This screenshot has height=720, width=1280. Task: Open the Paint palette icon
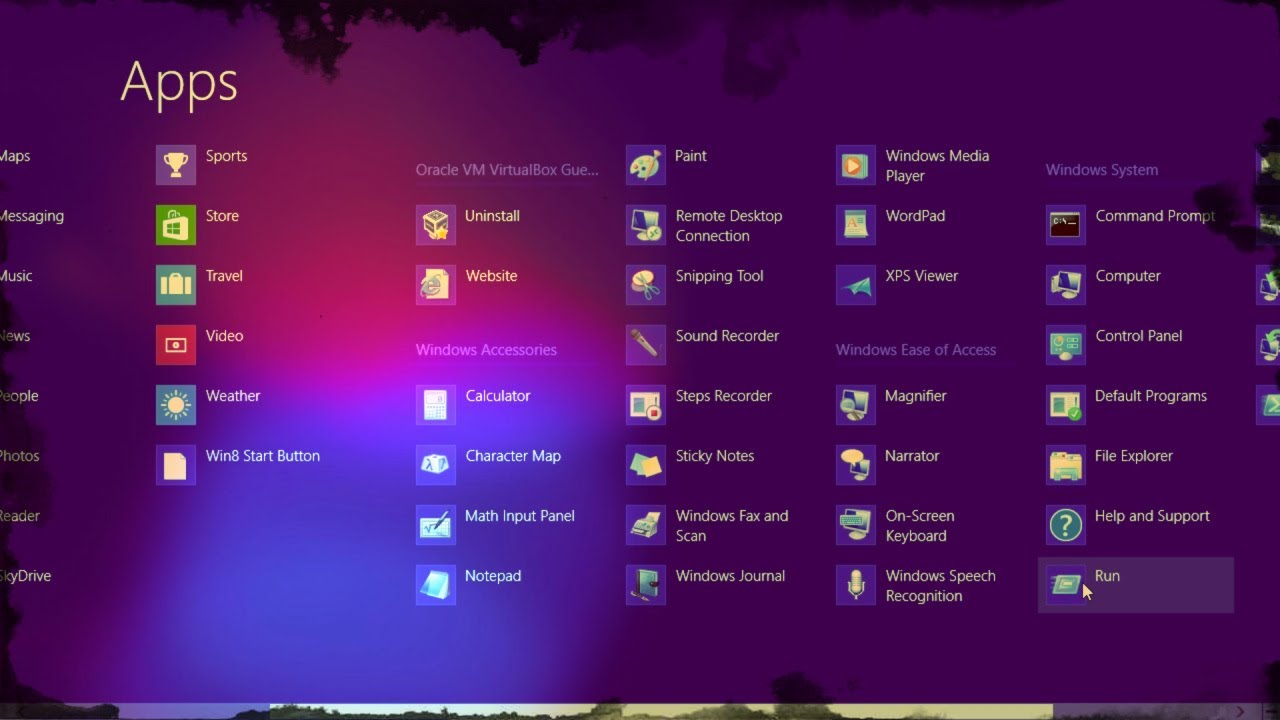[x=646, y=165]
